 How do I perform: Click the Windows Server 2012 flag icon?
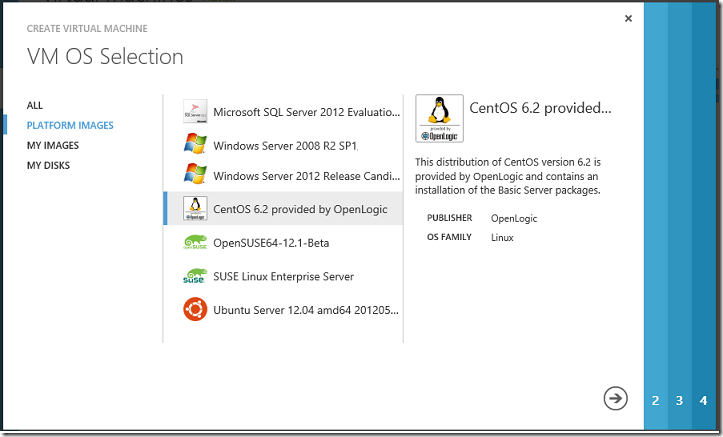click(195, 174)
